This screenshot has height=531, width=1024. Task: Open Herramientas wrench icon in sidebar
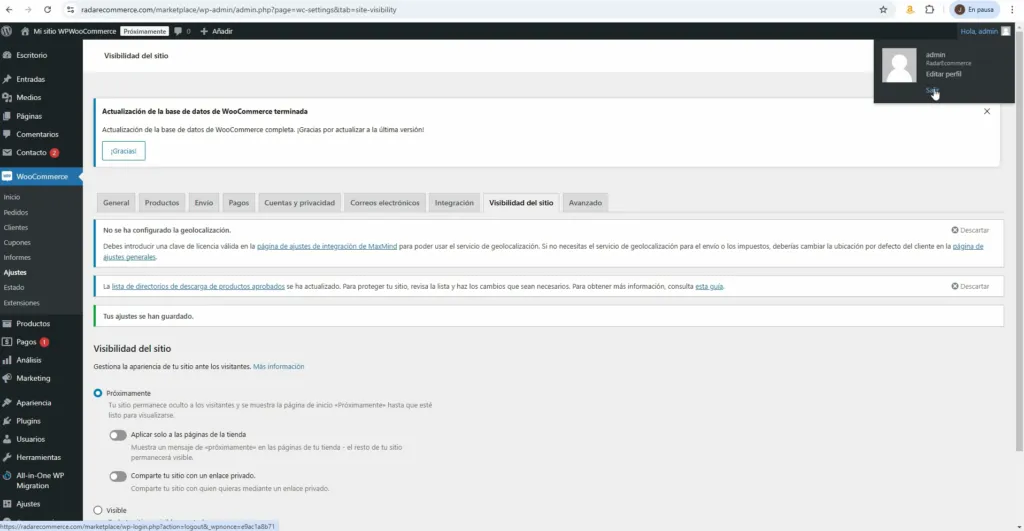pos(7,457)
